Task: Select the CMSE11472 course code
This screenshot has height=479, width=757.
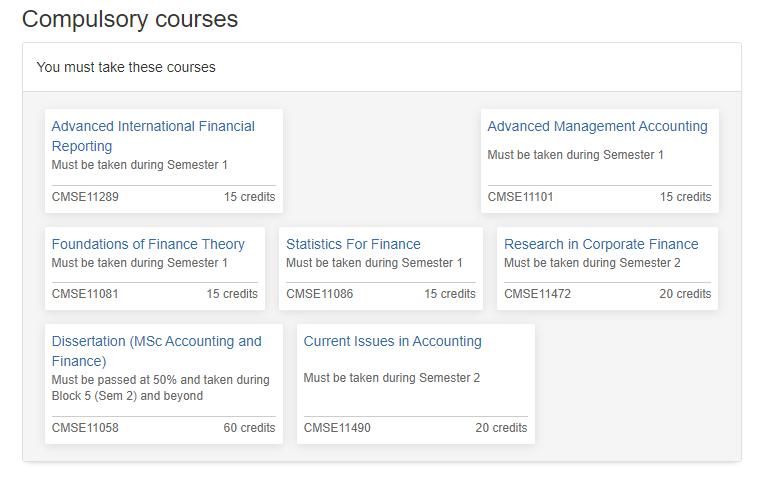Action: click(537, 294)
